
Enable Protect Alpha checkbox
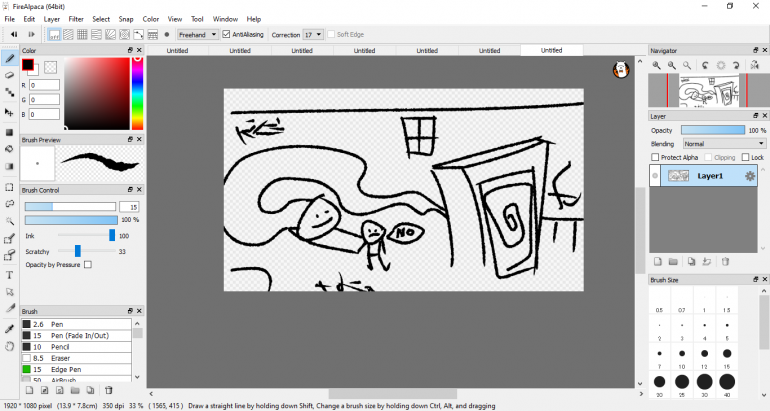click(656, 157)
